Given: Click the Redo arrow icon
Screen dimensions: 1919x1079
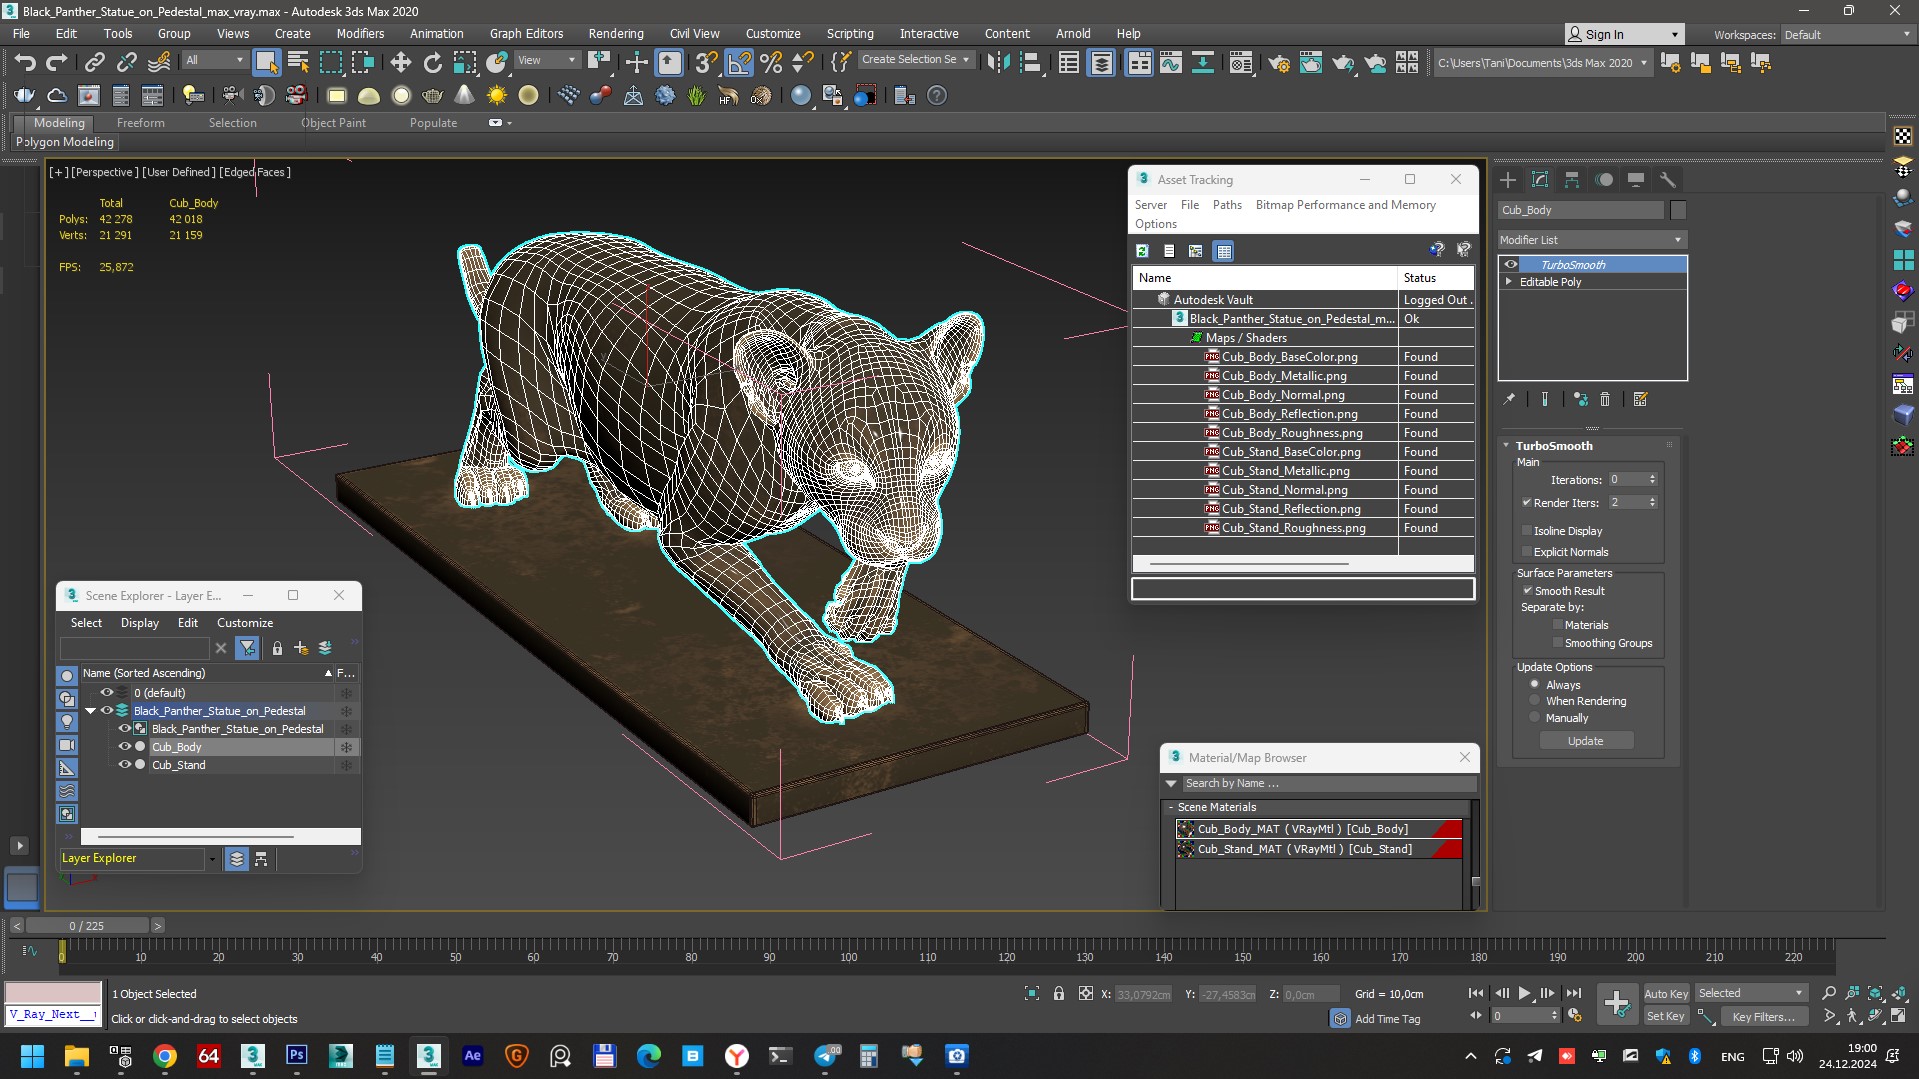Looking at the screenshot, I should [x=57, y=63].
